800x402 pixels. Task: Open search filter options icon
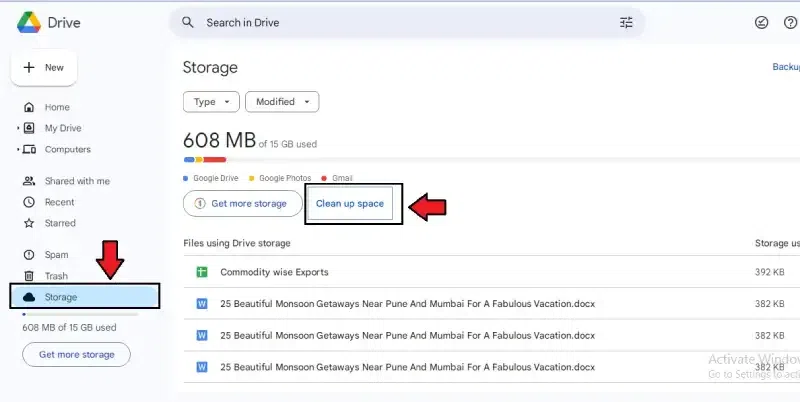click(x=627, y=22)
